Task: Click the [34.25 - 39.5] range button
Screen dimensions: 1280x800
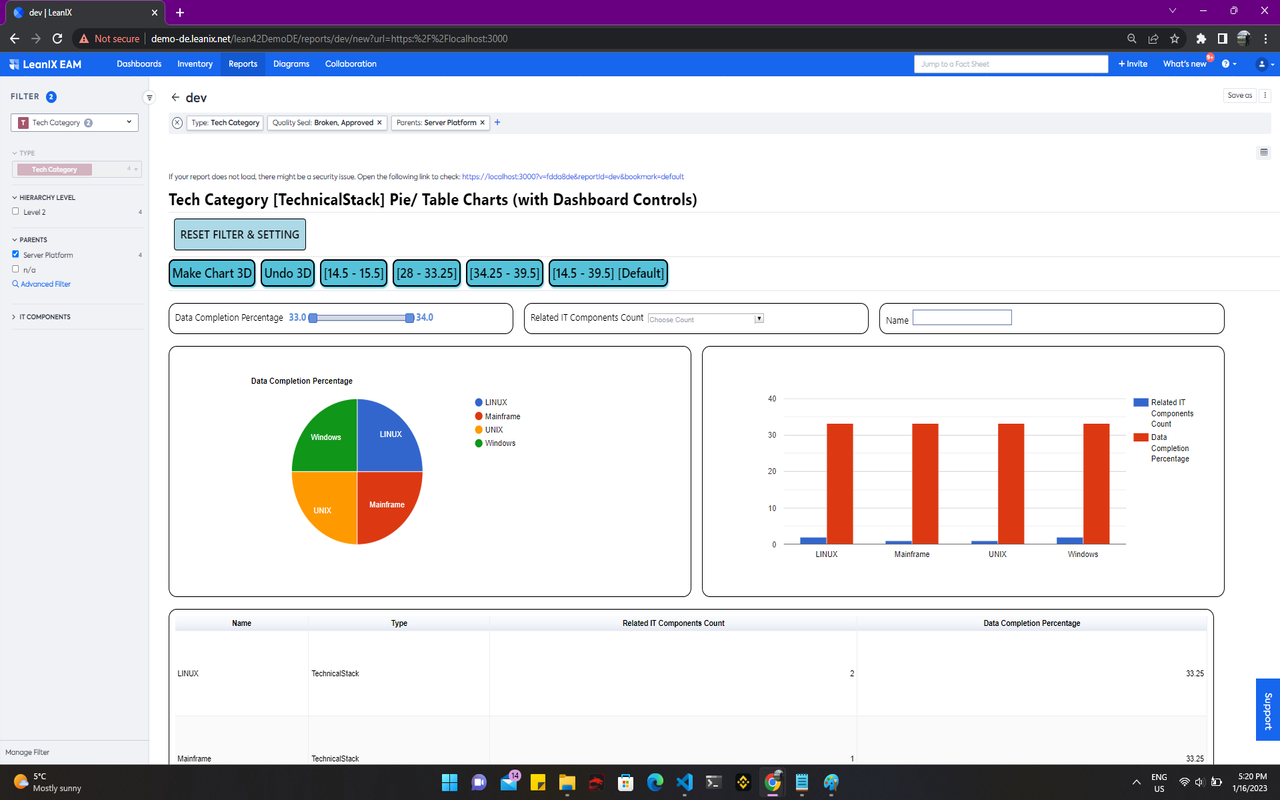Action: (505, 273)
